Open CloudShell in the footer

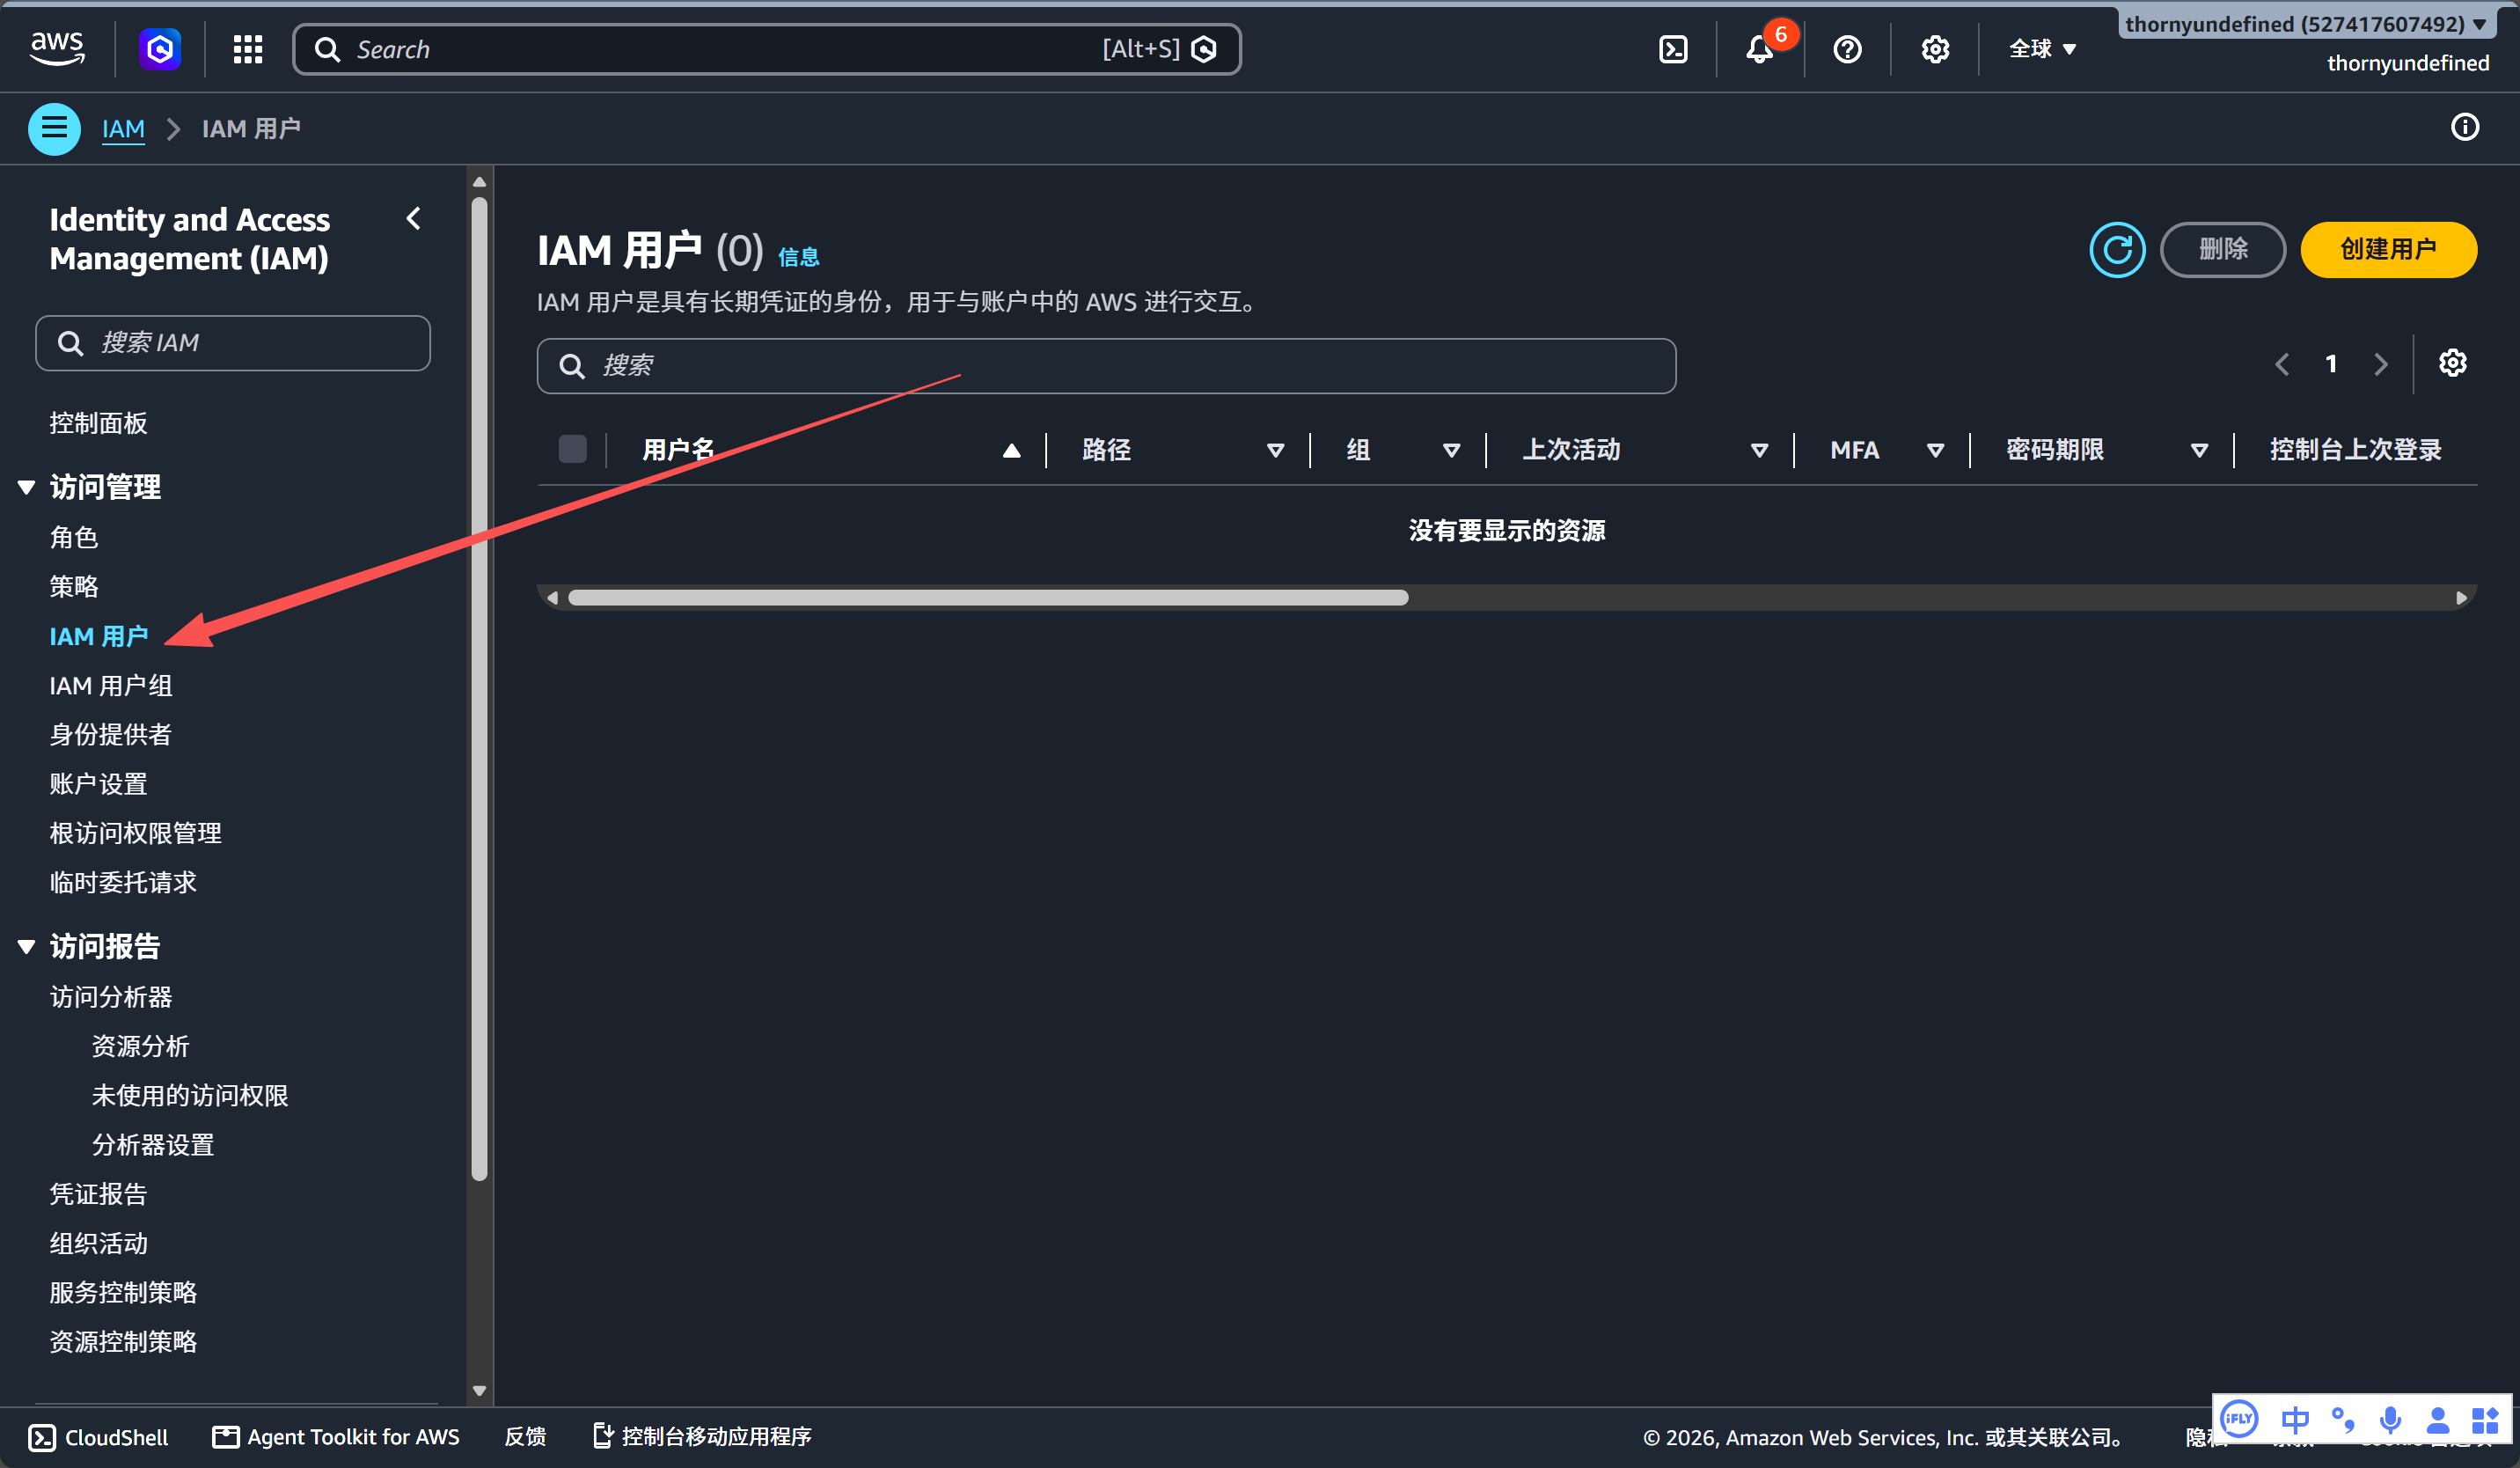[x=98, y=1437]
